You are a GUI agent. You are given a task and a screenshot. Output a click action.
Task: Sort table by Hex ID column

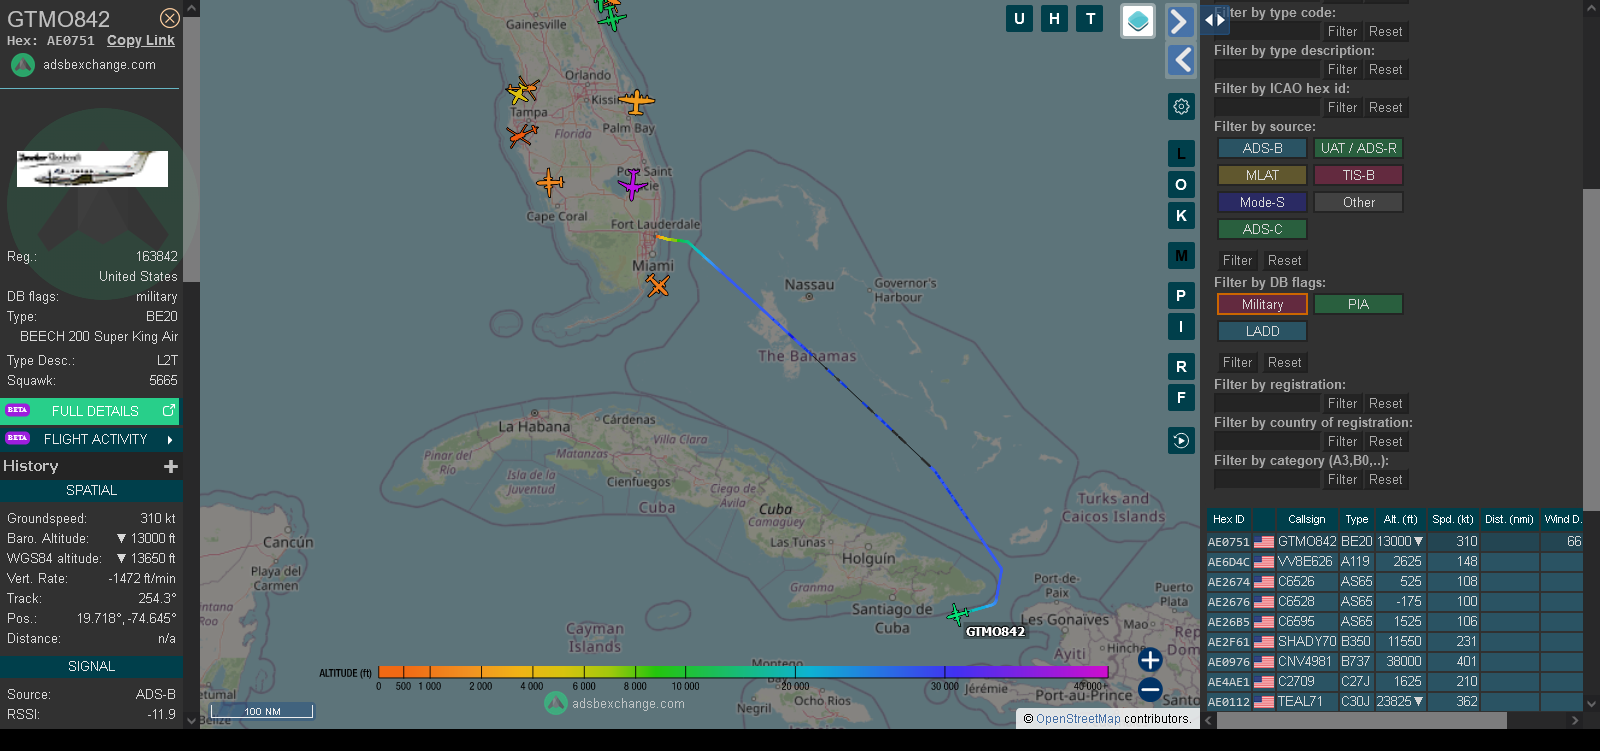tap(1228, 519)
